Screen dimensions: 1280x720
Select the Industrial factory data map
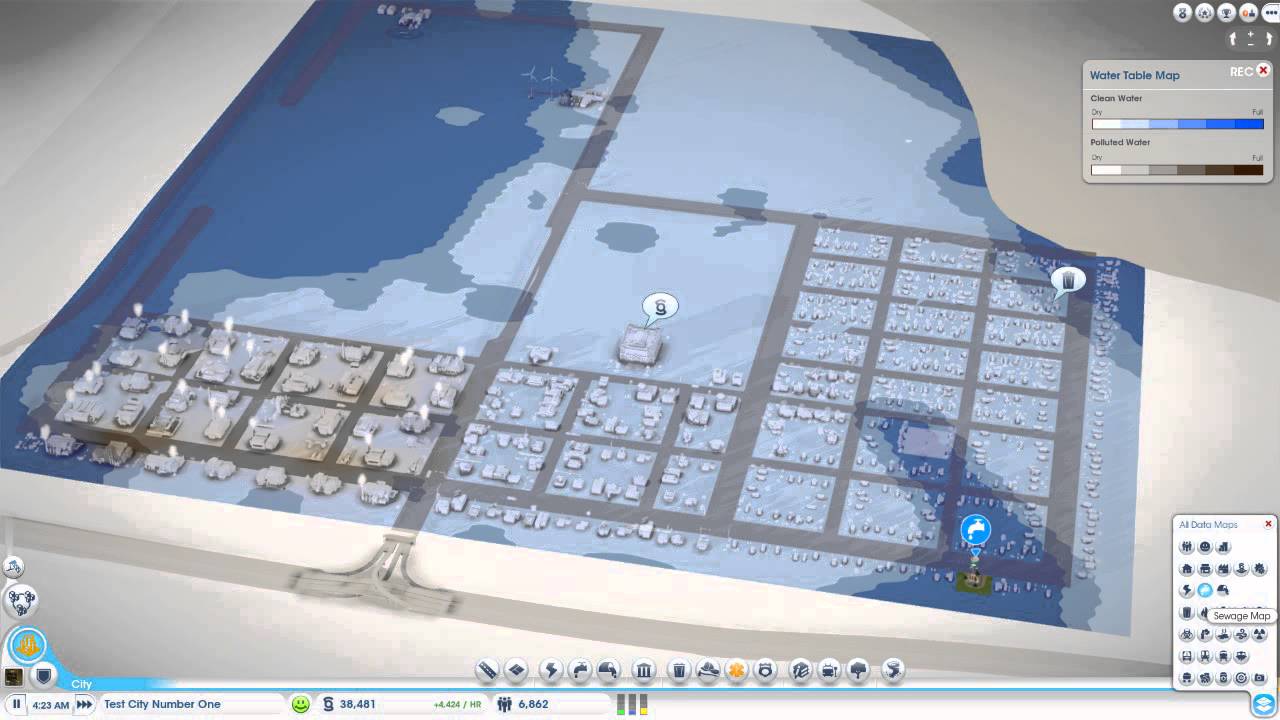[1223, 568]
